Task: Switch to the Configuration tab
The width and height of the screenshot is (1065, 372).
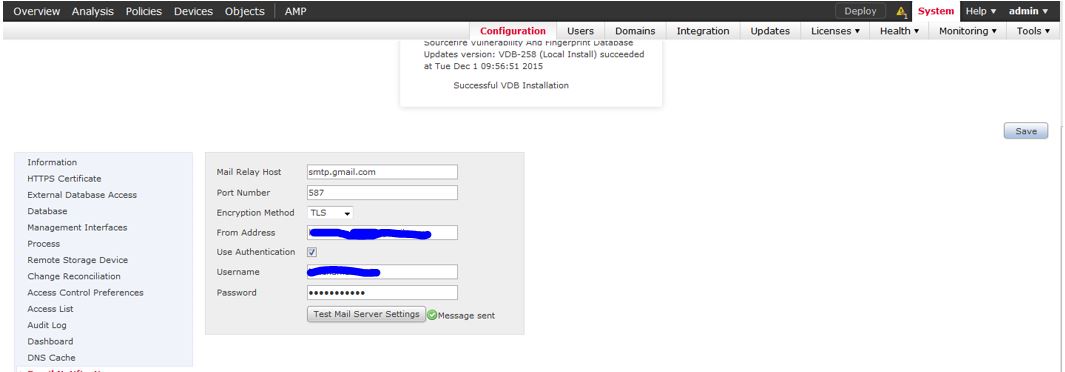Action: (x=513, y=31)
